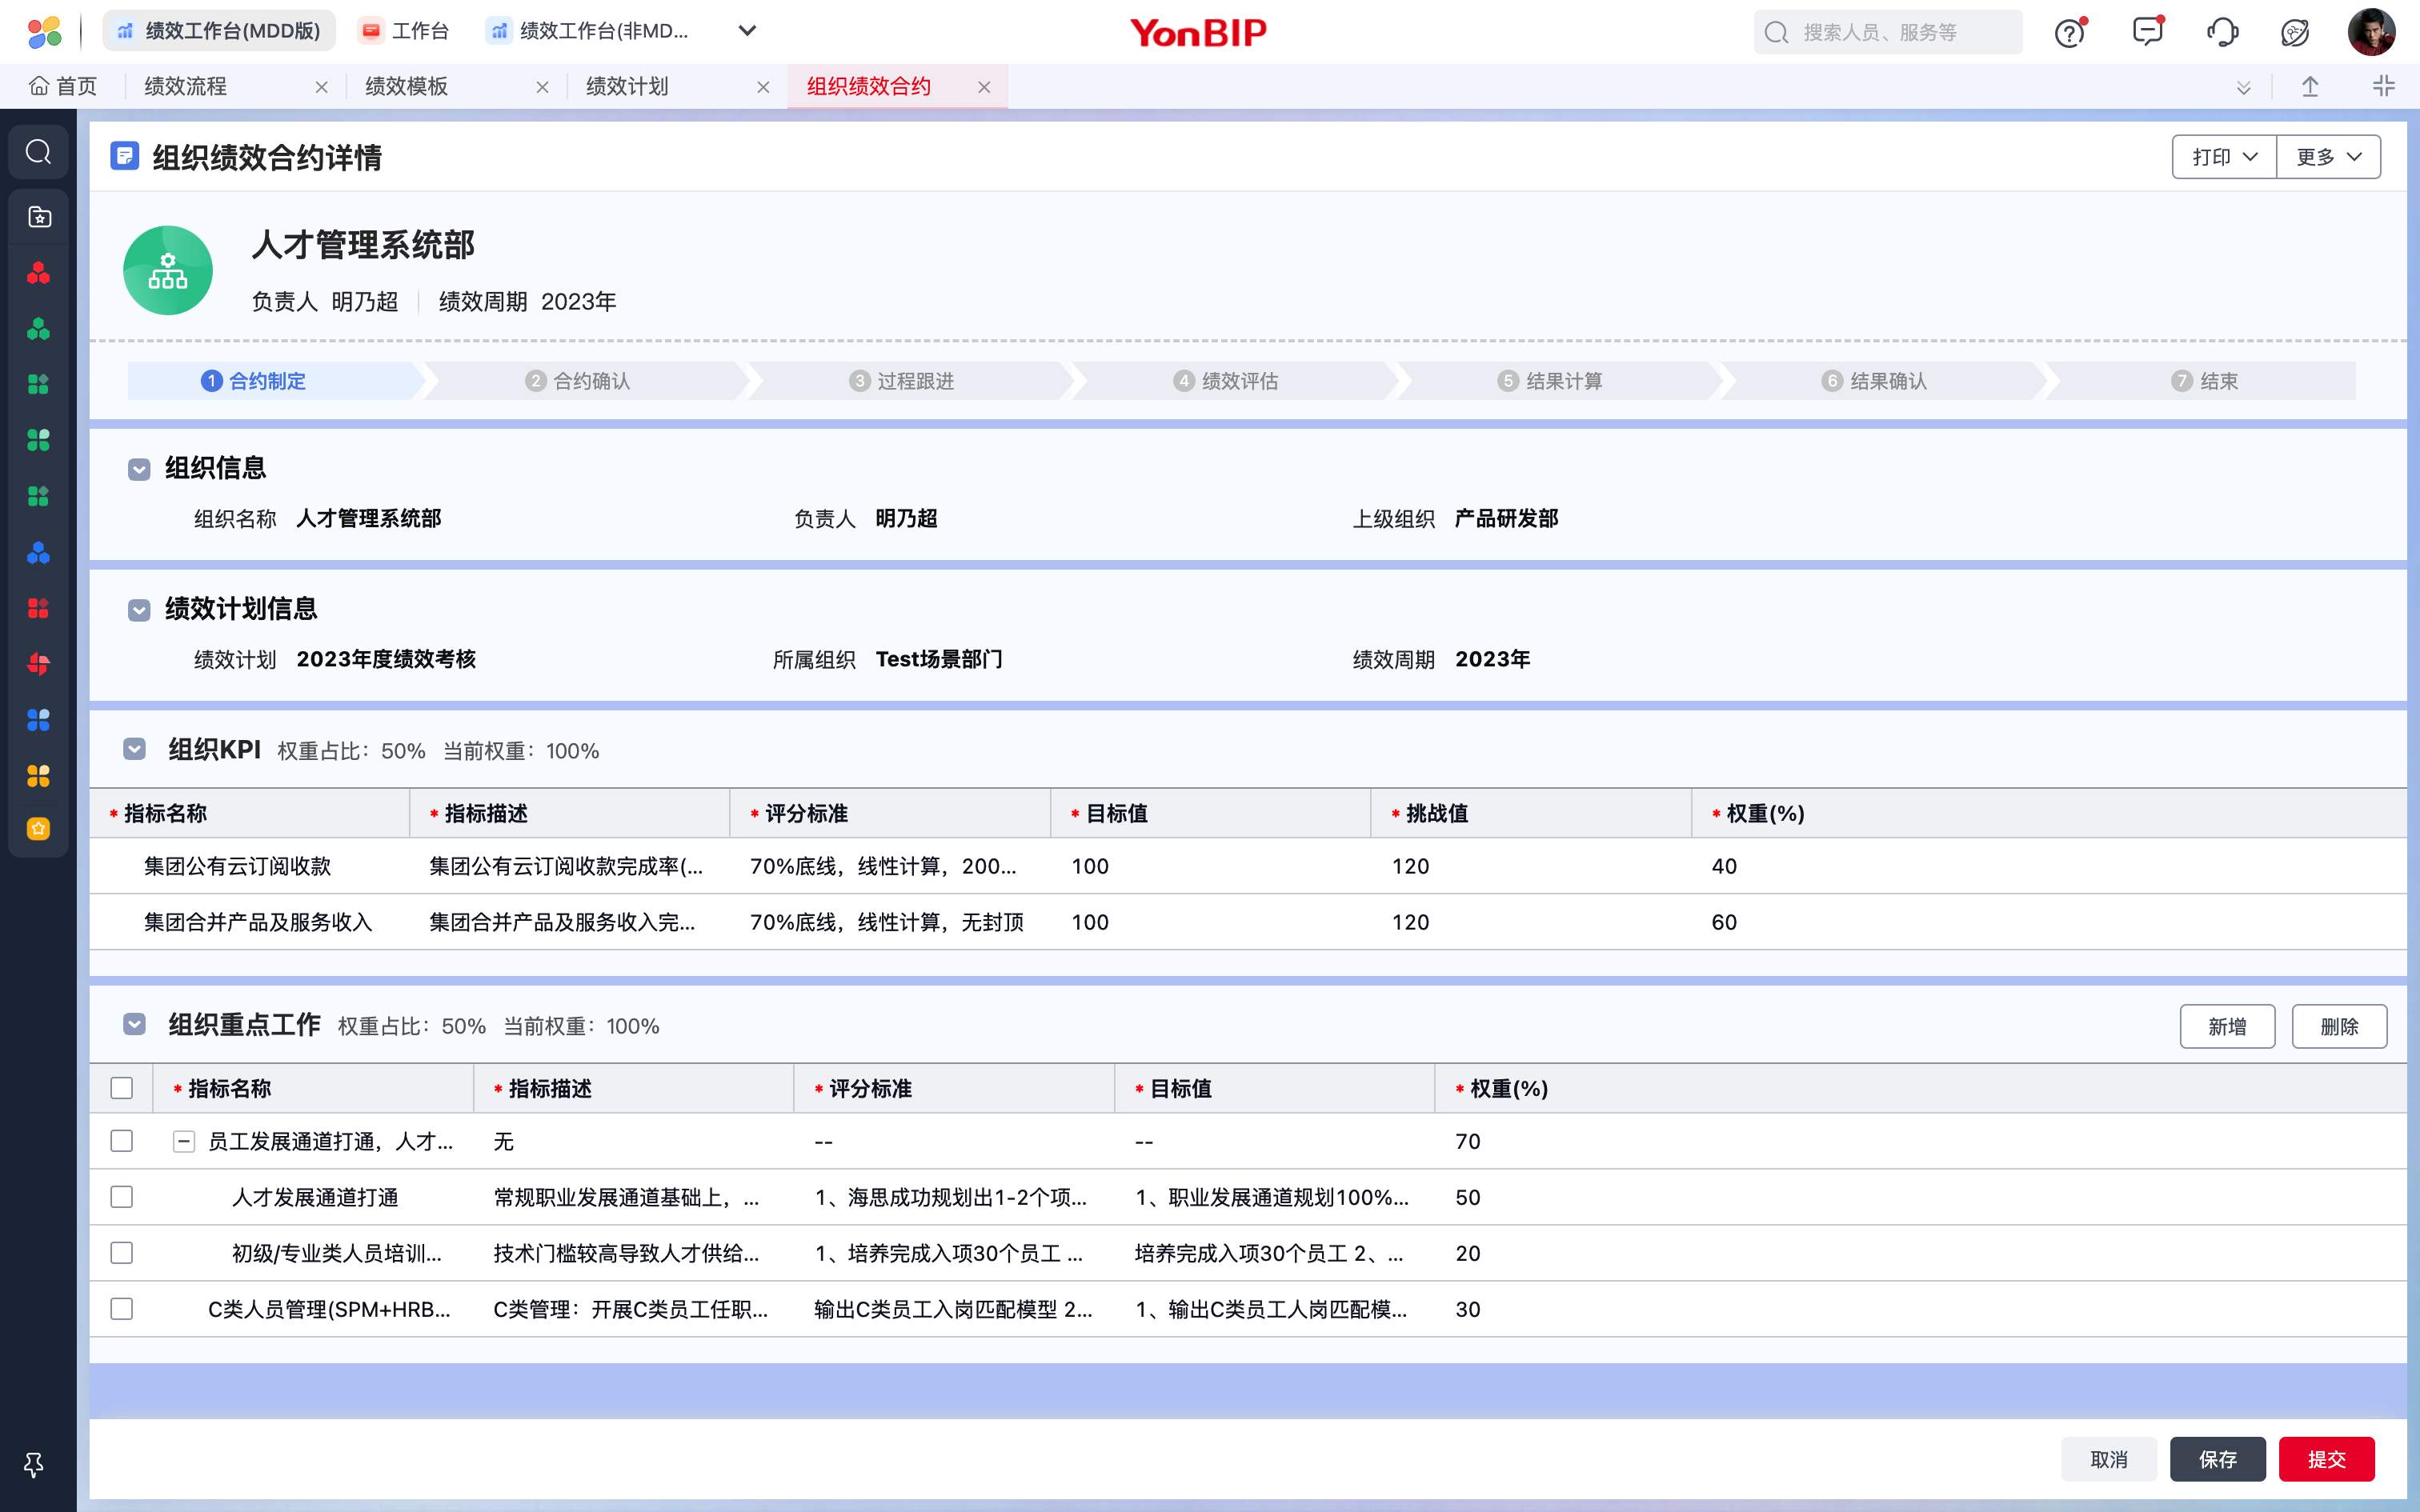Image resolution: width=2420 pixels, height=1512 pixels.
Task: Click the user avatar photo
Action: (x=2371, y=32)
